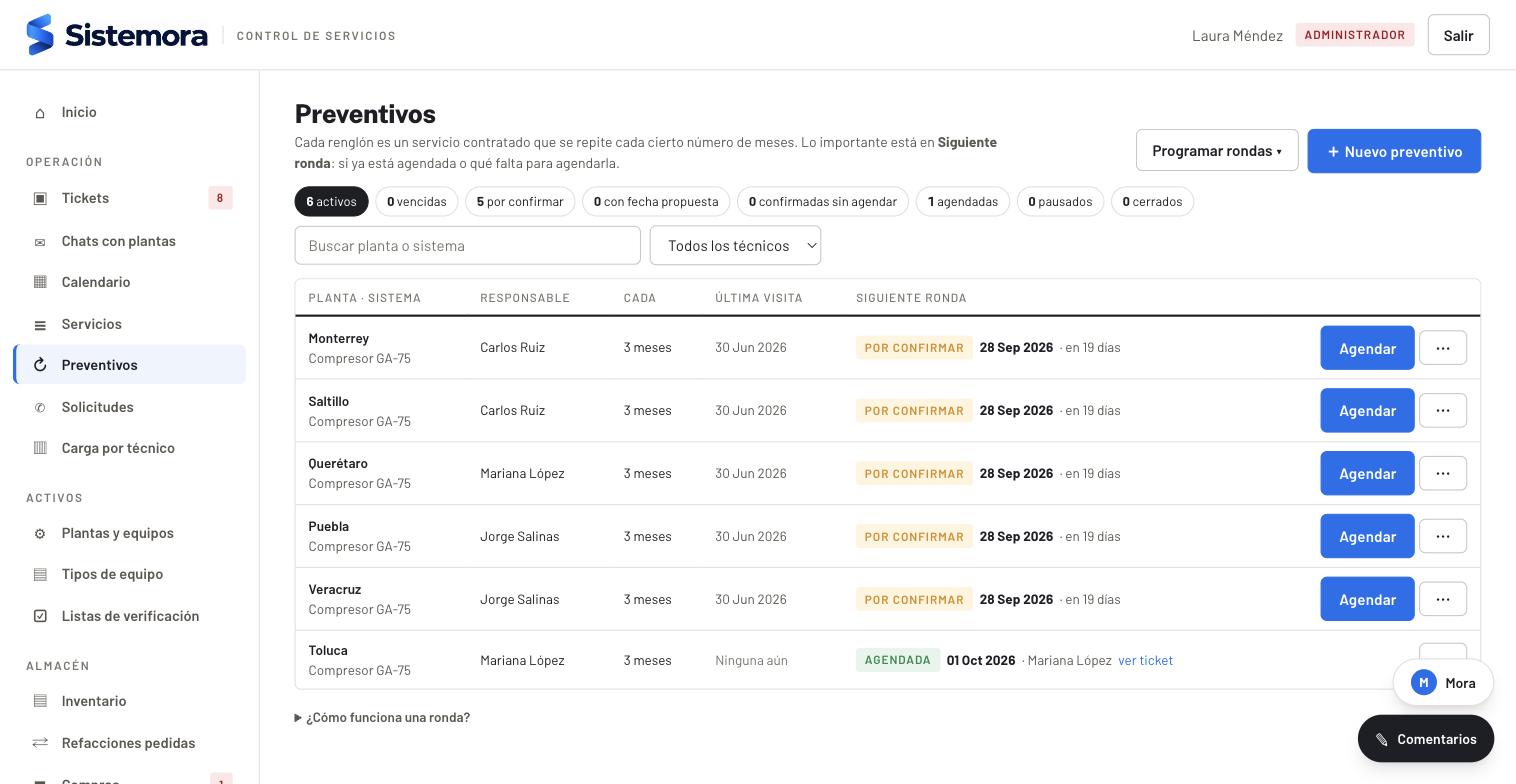Click the Tipos de equipo icon

point(40,574)
